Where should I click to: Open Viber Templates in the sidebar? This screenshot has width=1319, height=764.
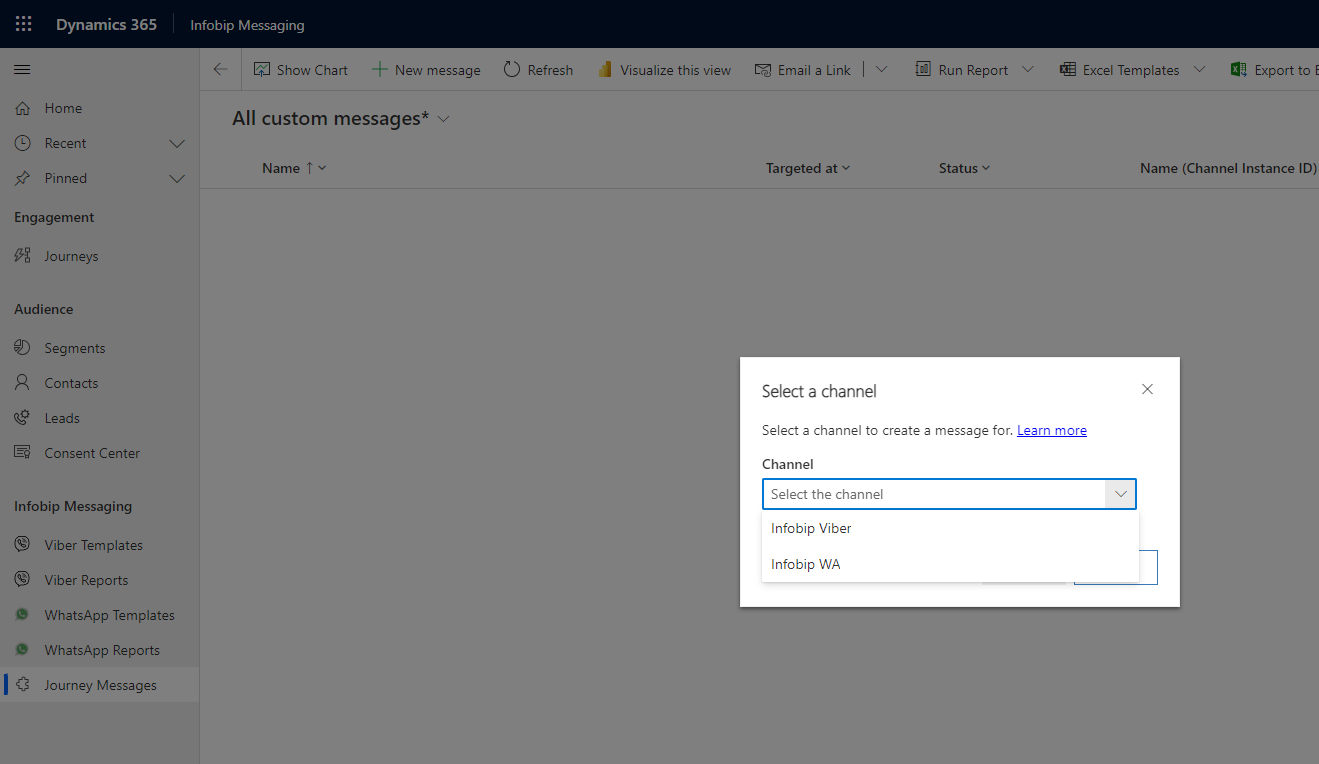[x=93, y=544]
